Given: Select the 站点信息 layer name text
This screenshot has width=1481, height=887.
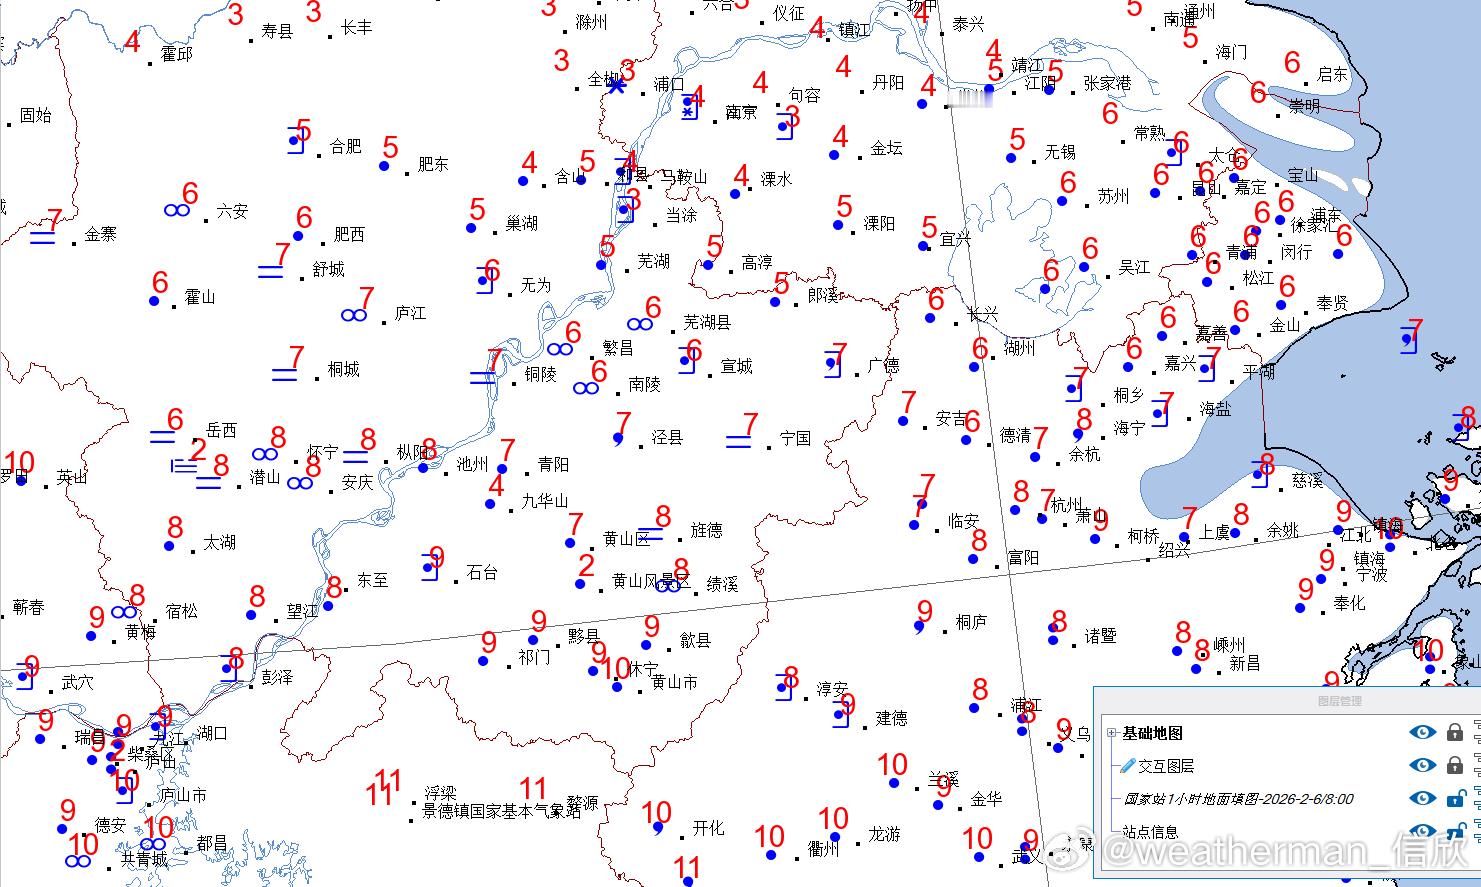Looking at the screenshot, I should point(1148,830).
